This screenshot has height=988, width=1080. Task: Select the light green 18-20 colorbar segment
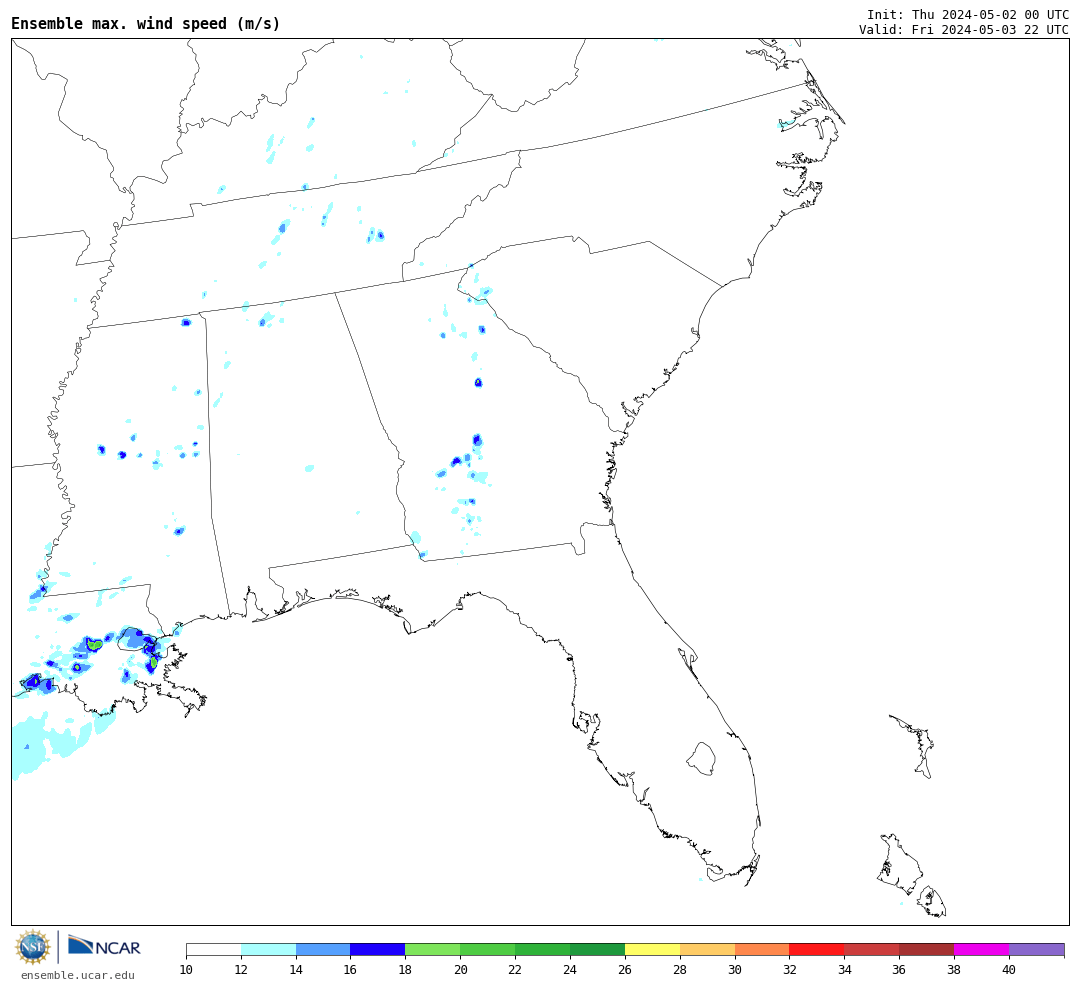pos(433,949)
